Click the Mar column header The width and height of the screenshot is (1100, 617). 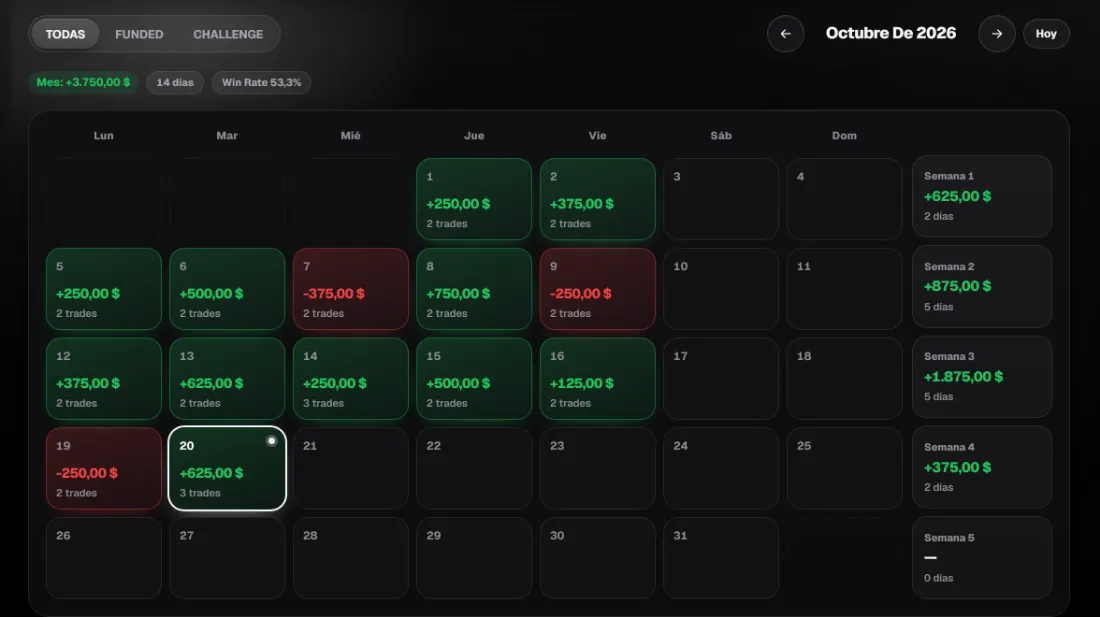(x=227, y=135)
